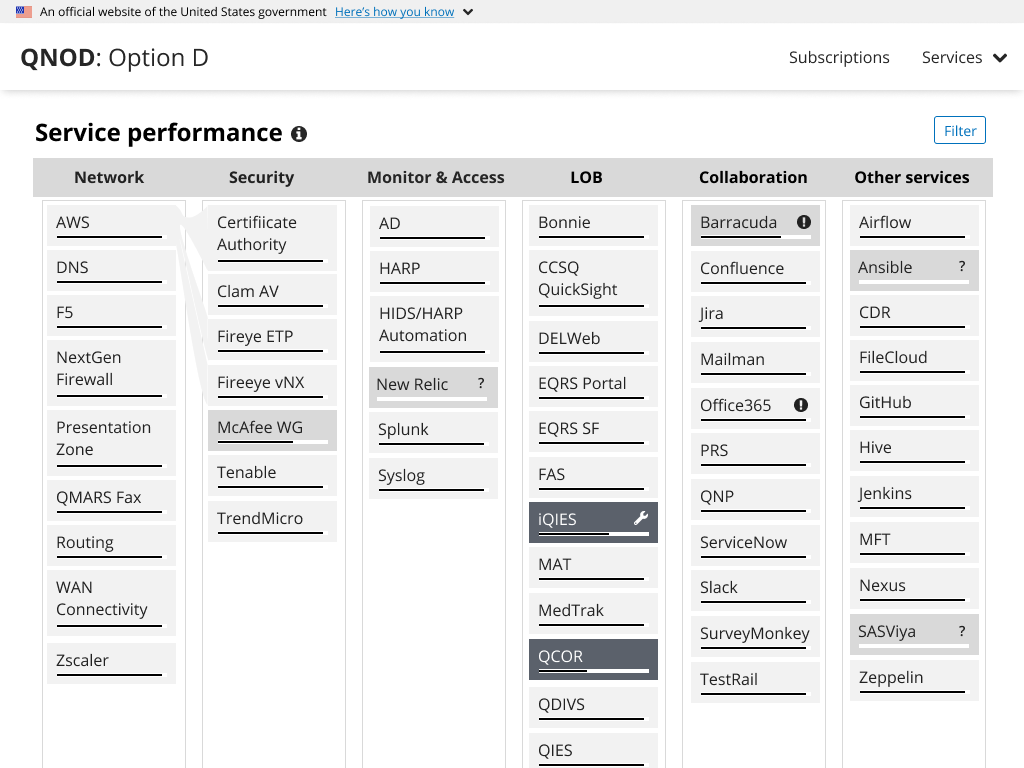The image size is (1024, 768).
Task: Click the SurveyMonkey text
Action: click(754, 633)
